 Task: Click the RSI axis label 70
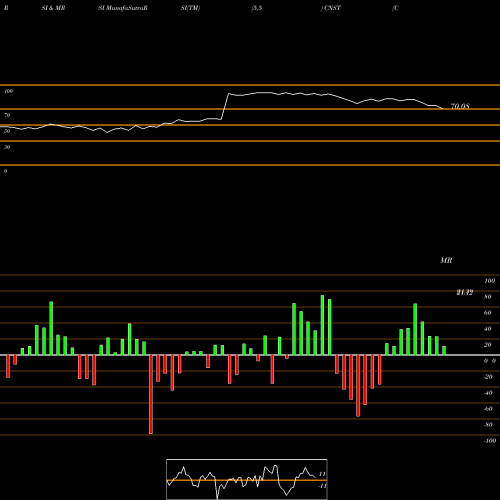click(x=7, y=115)
